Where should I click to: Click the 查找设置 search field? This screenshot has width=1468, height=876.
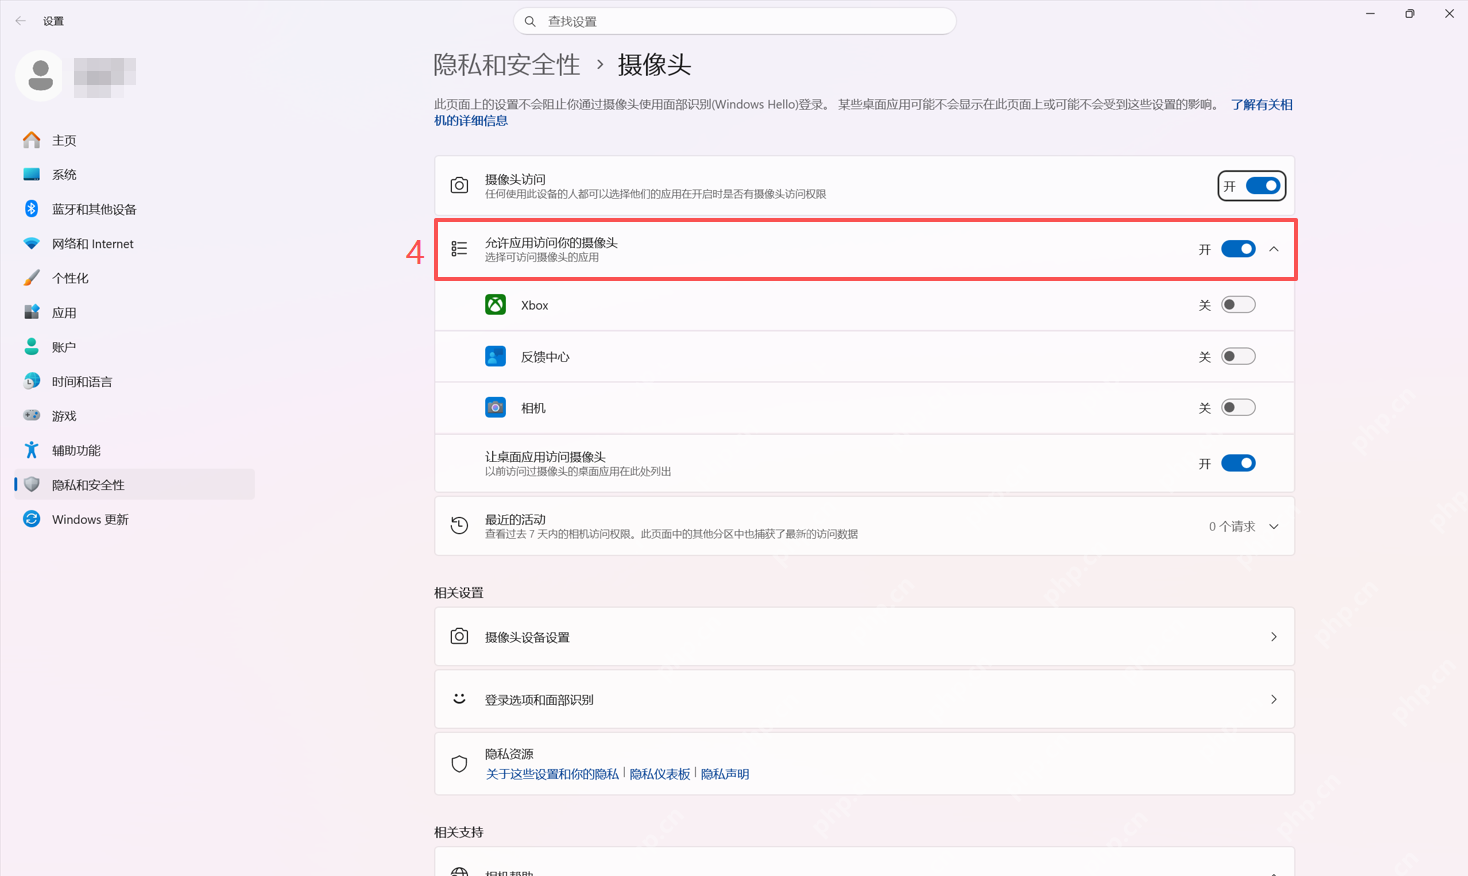pos(735,21)
